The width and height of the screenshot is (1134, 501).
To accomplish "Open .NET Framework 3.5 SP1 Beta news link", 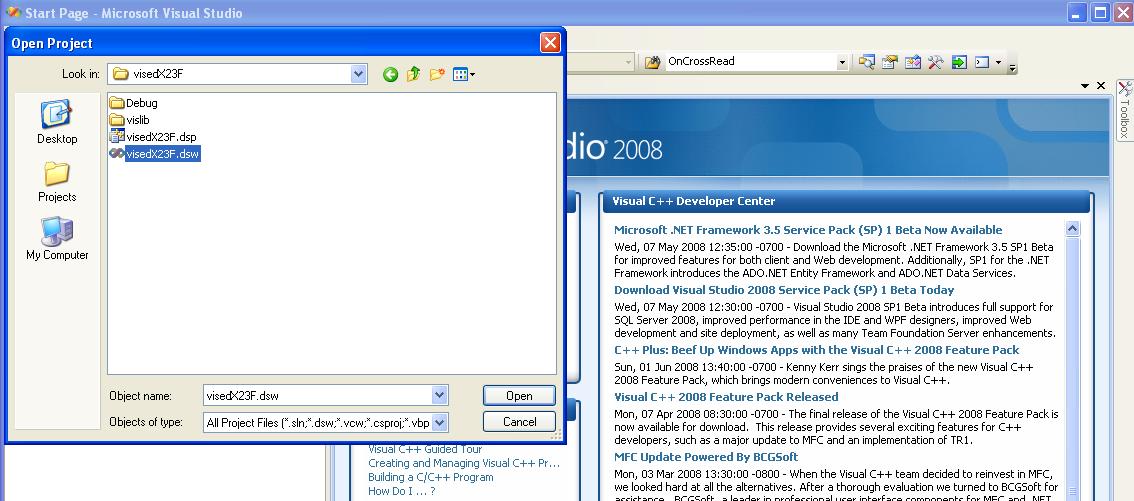I will click(x=808, y=230).
